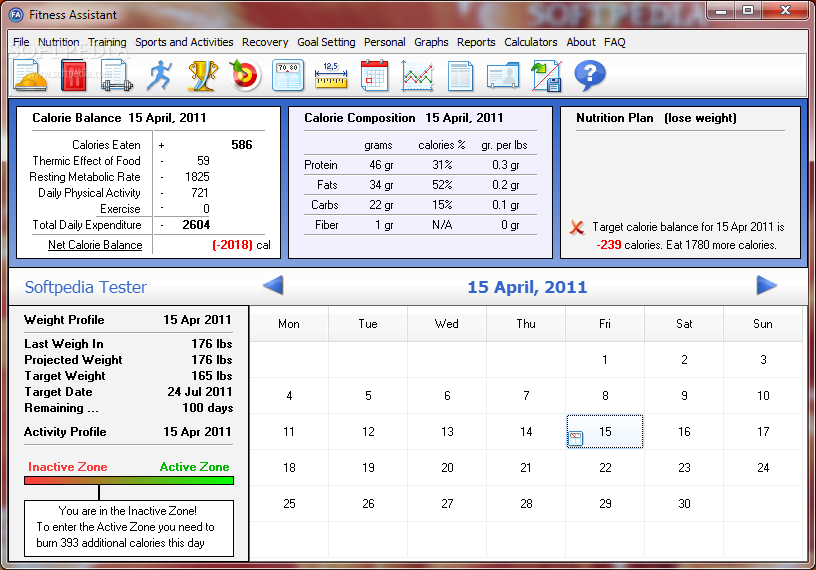Click the Fitness Assistant title bar icon

point(16,15)
